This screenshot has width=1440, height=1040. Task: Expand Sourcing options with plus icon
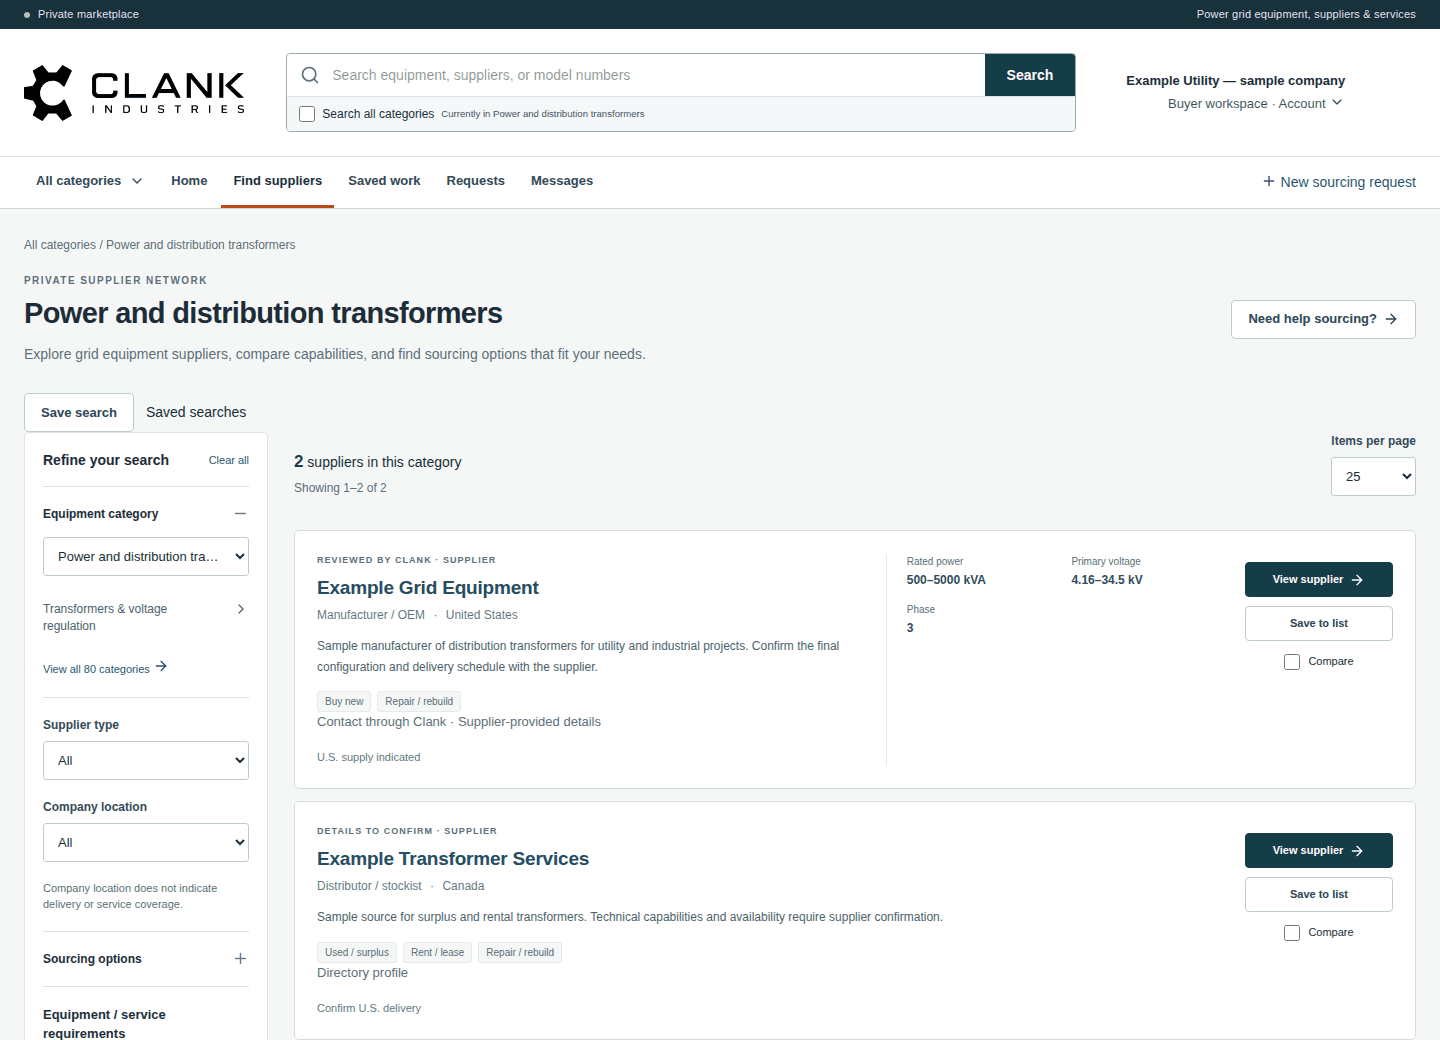point(240,958)
